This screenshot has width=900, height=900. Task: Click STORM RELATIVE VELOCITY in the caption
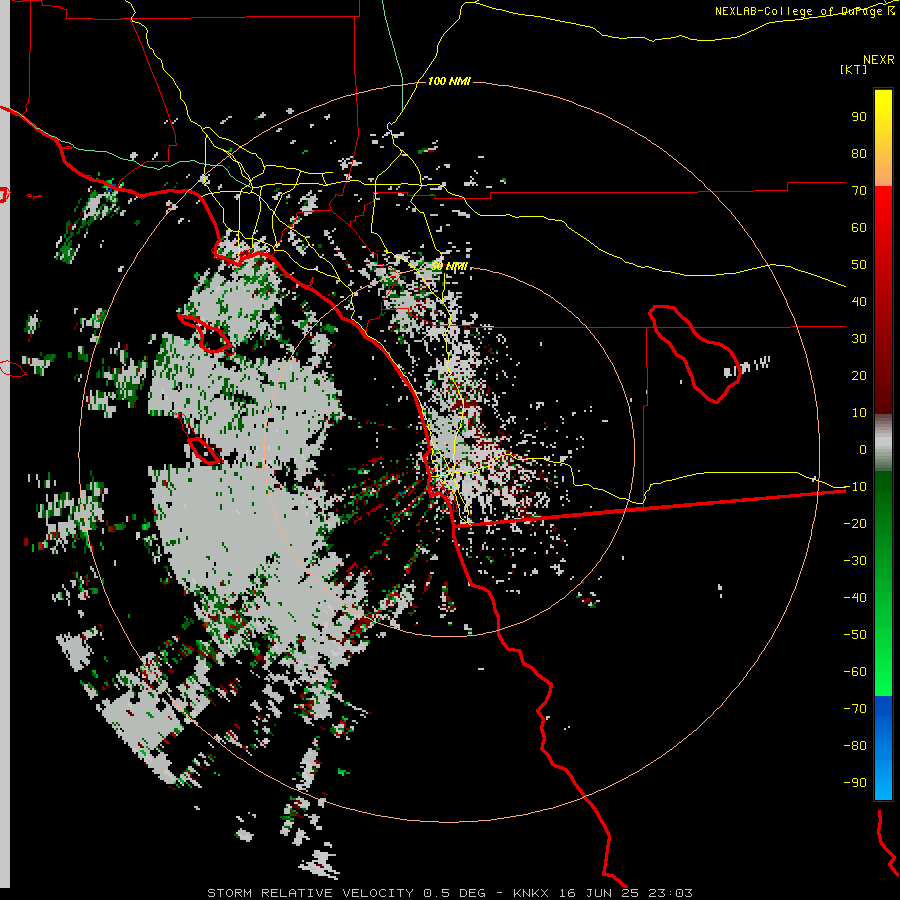[310, 893]
